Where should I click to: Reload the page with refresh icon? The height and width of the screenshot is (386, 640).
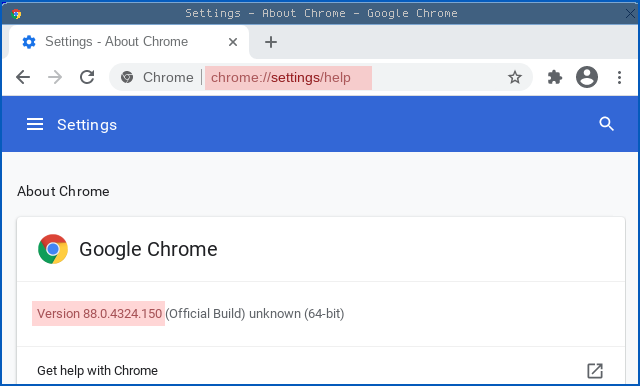[x=87, y=77]
